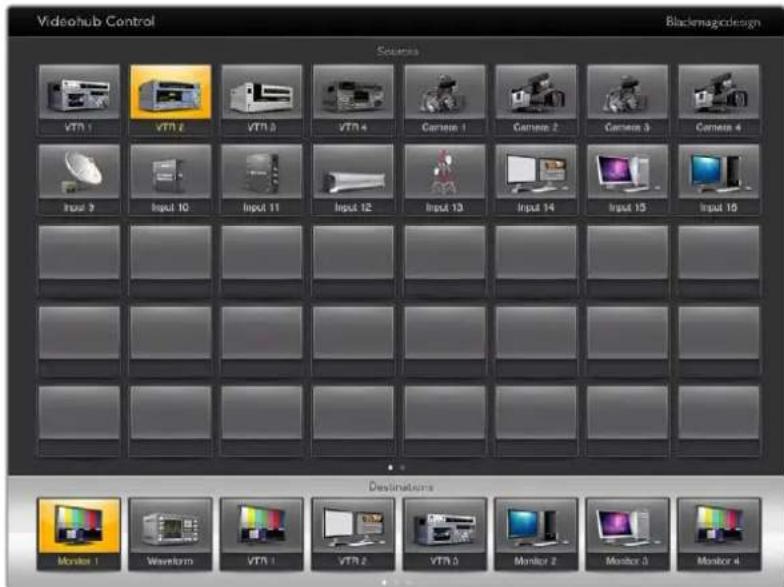
Task: Choose the Input 16 monitor source
Action: (718, 180)
